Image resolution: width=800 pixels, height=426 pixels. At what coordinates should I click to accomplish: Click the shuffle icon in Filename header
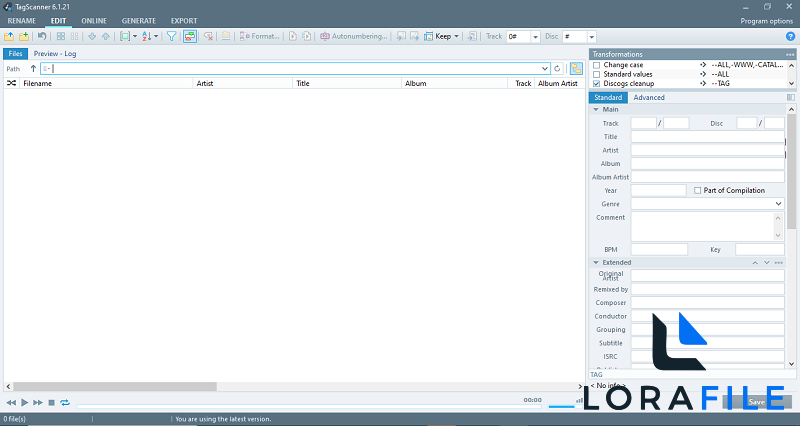tap(11, 83)
